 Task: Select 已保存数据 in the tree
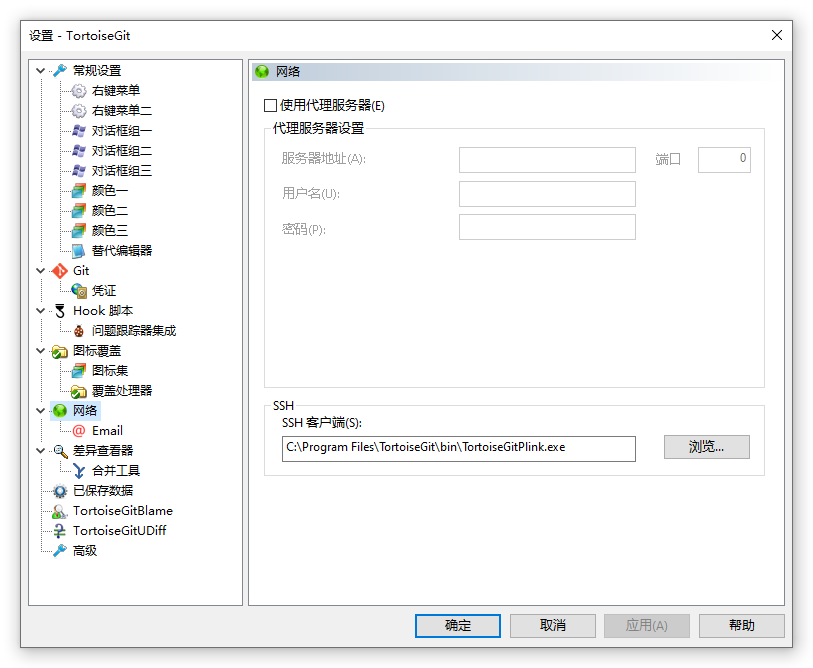(103, 491)
